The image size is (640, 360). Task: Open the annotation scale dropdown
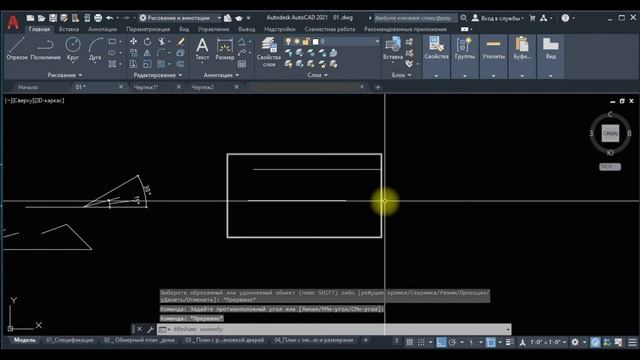(548, 342)
